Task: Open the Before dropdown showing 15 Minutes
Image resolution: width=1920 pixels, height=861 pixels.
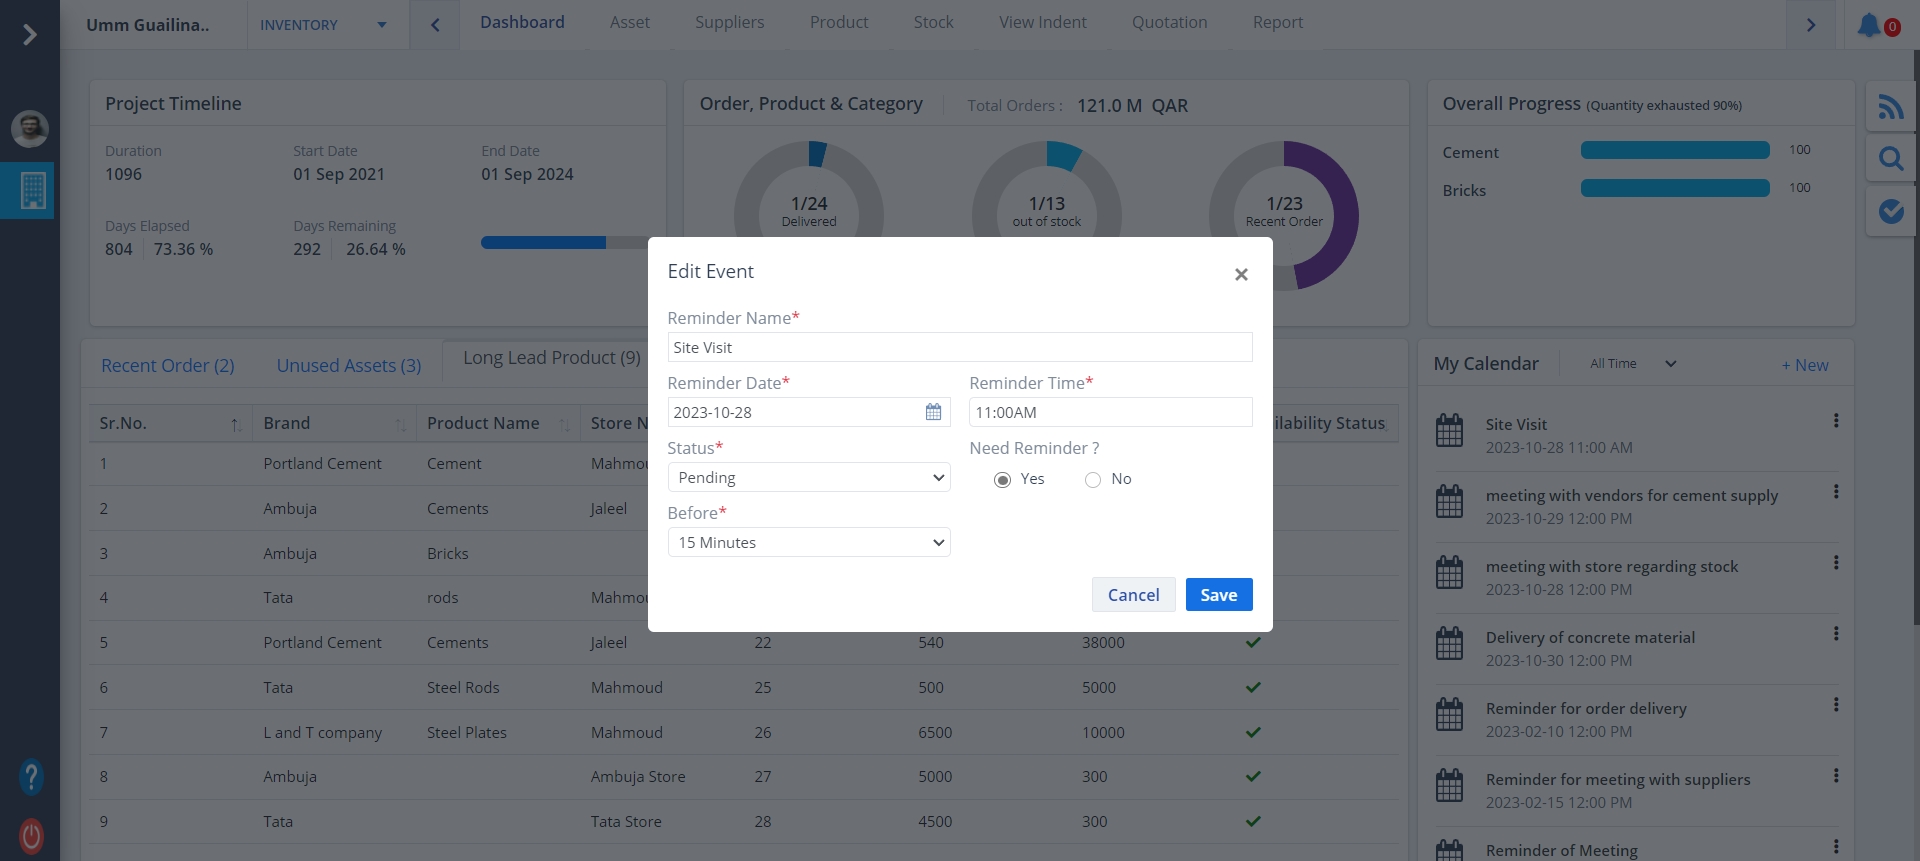Action: coord(808,543)
